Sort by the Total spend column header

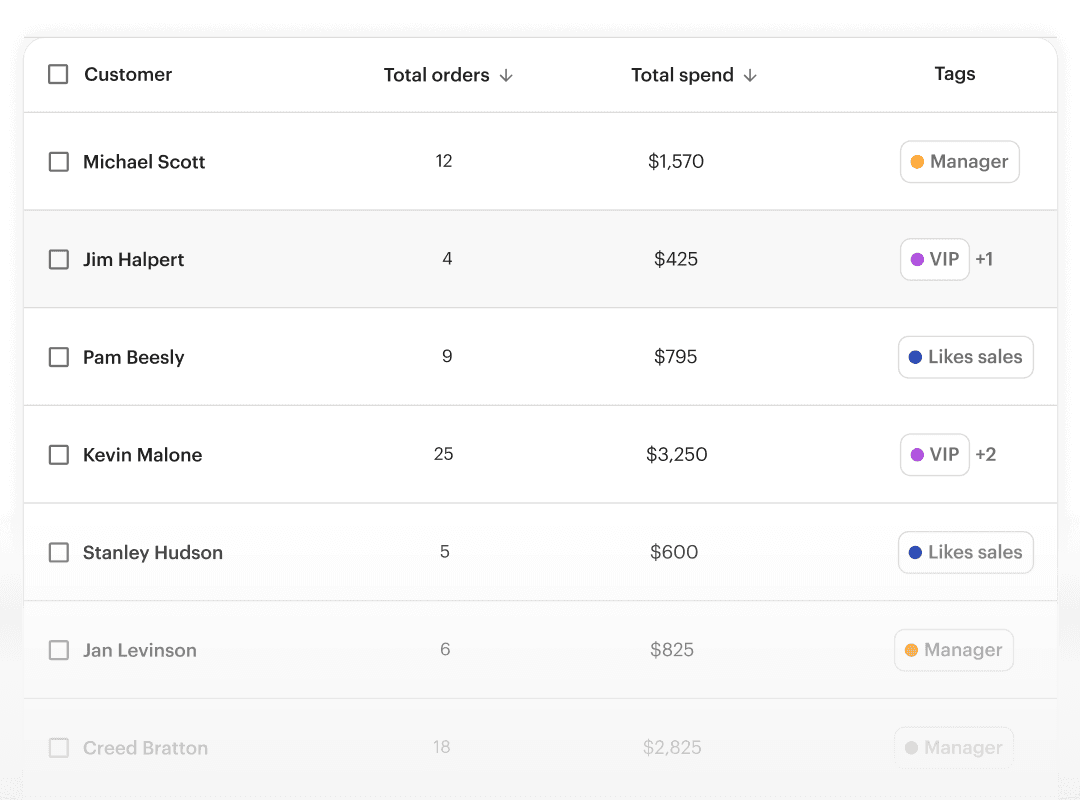682,75
